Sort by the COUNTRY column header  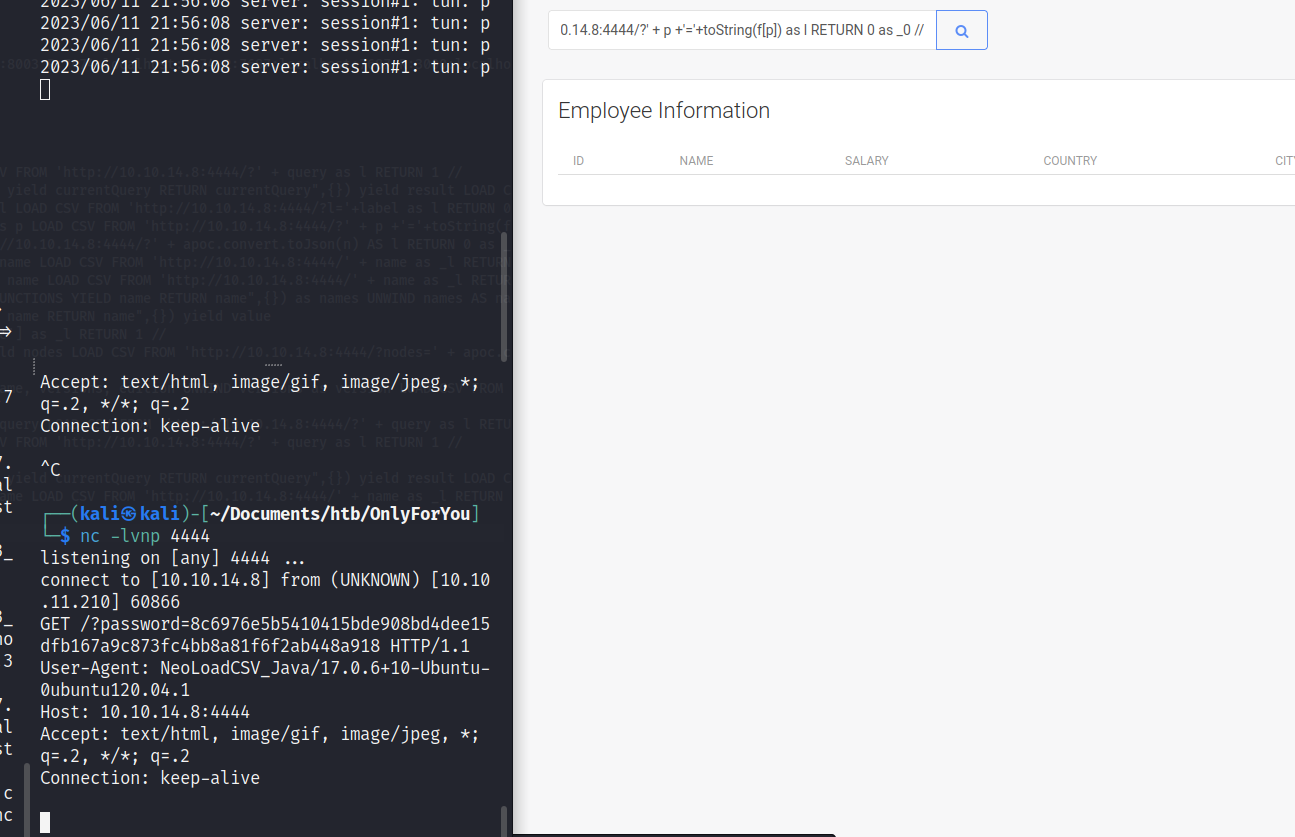pyautogui.click(x=1070, y=161)
